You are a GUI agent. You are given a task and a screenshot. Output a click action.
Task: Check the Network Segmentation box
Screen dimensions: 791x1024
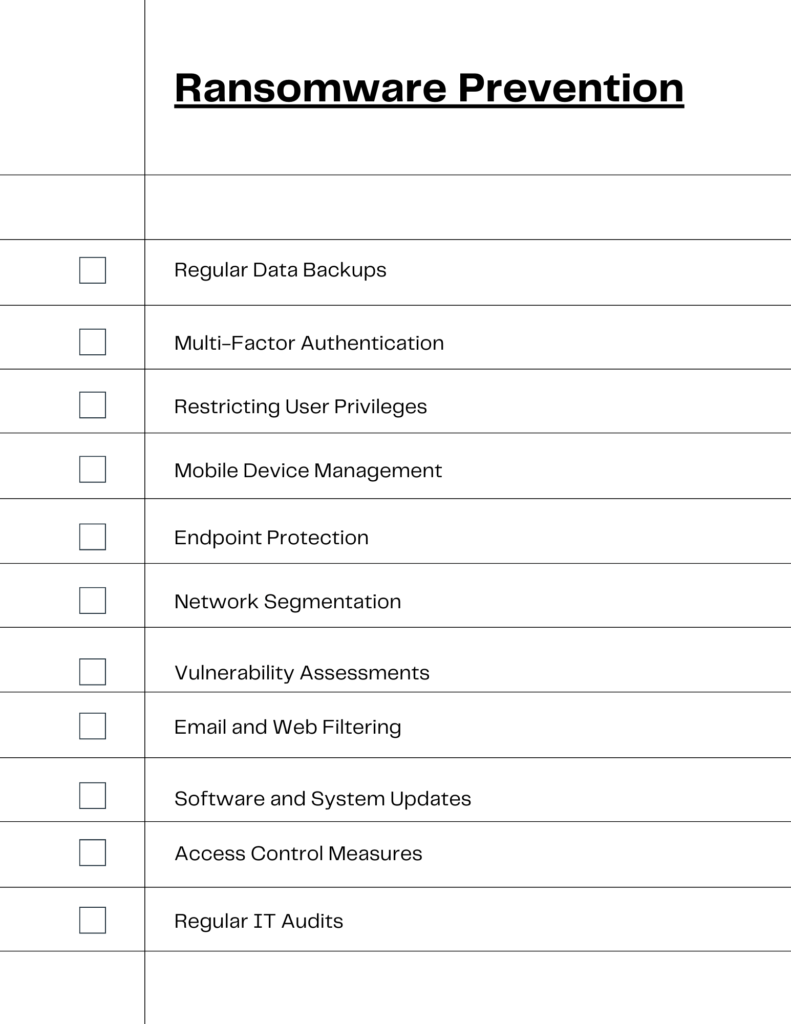point(92,600)
